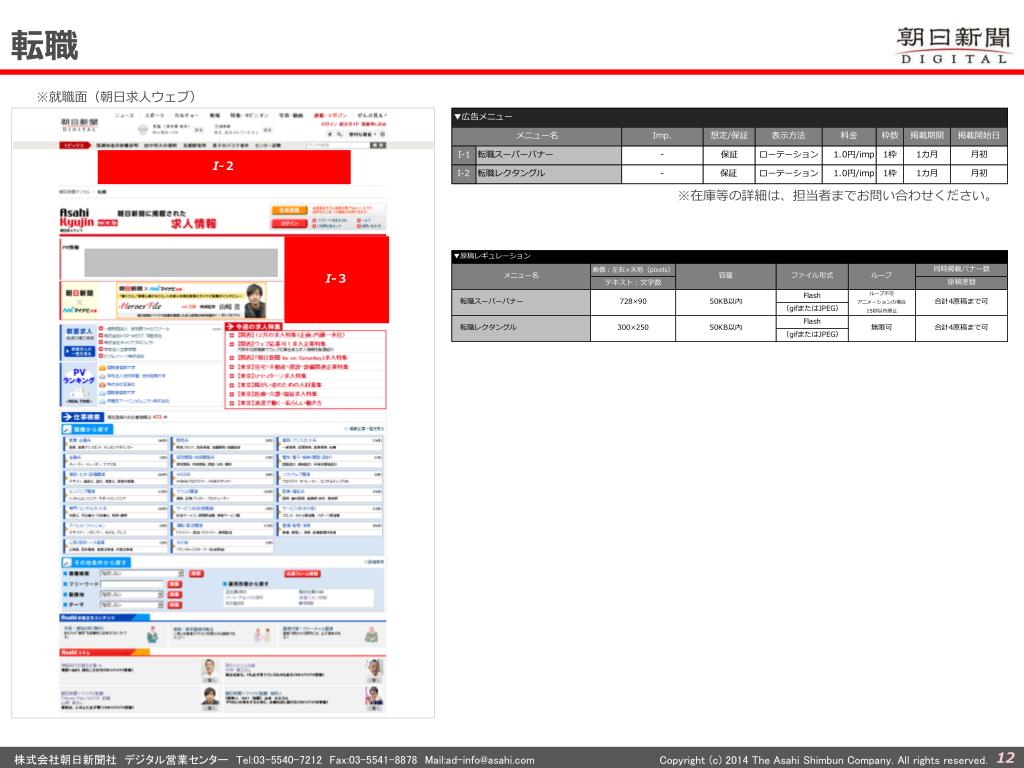
Task: Click the ループ column header
Action: pyautogui.click(x=881, y=276)
